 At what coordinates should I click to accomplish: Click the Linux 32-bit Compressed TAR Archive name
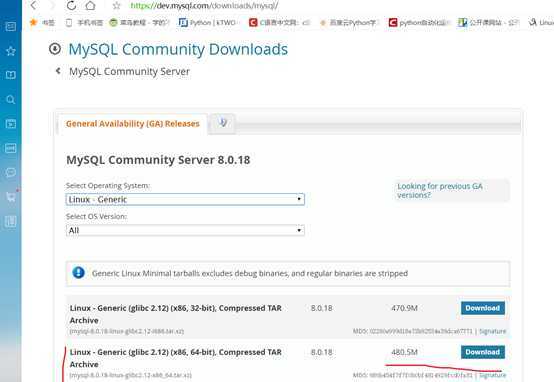(x=176, y=314)
